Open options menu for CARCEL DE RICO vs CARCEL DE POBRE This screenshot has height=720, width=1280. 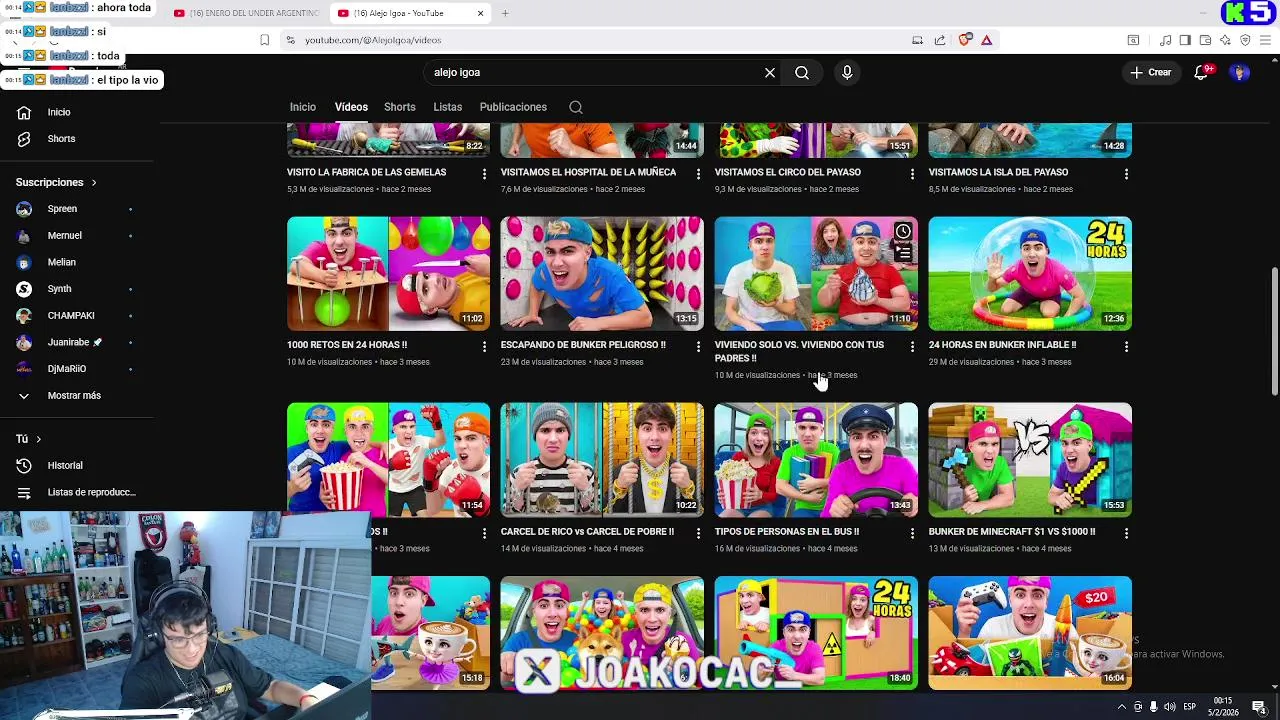pos(698,534)
